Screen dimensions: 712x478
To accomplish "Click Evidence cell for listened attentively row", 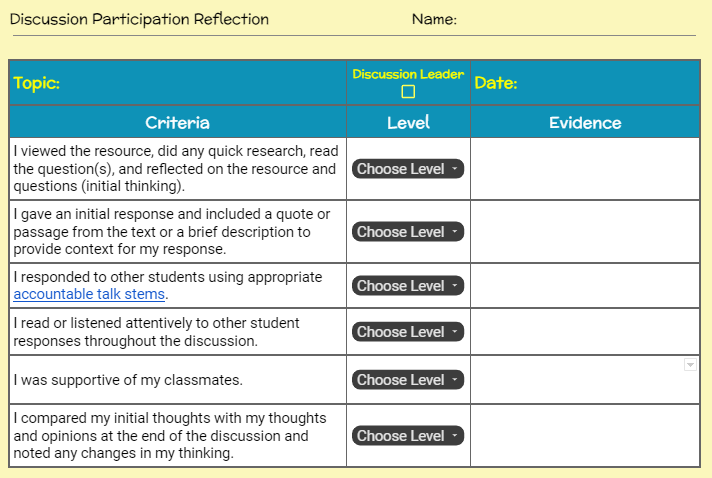I will [x=585, y=332].
